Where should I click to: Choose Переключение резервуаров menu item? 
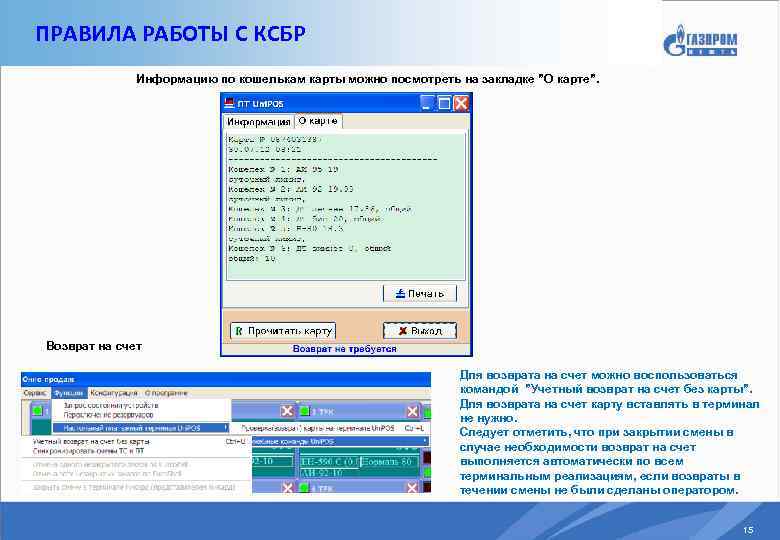coord(108,415)
